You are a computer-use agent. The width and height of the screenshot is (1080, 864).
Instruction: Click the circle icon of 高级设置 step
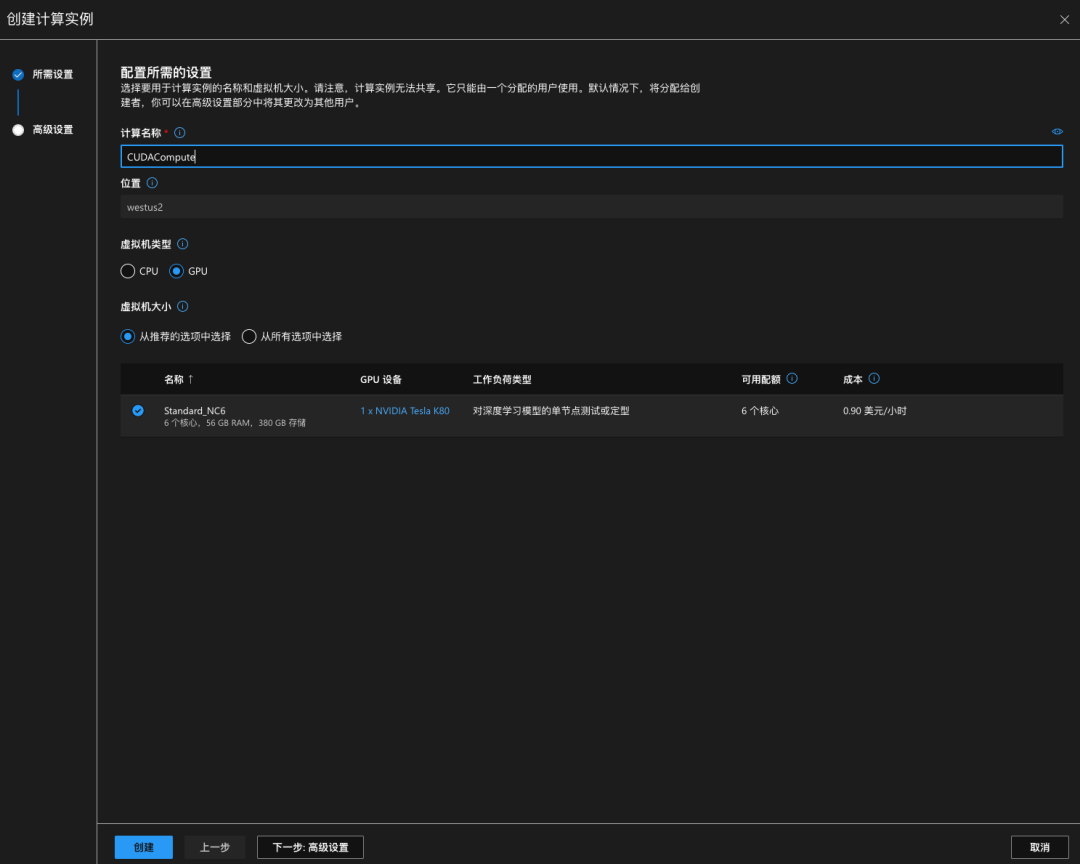click(19, 130)
